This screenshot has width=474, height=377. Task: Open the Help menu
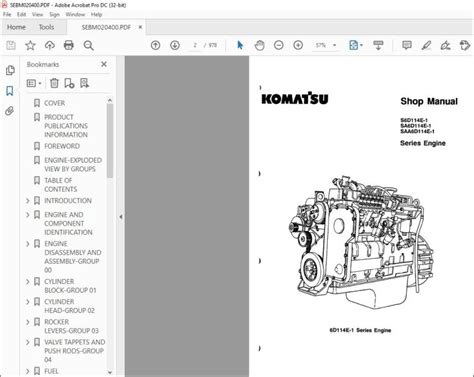click(x=96, y=14)
